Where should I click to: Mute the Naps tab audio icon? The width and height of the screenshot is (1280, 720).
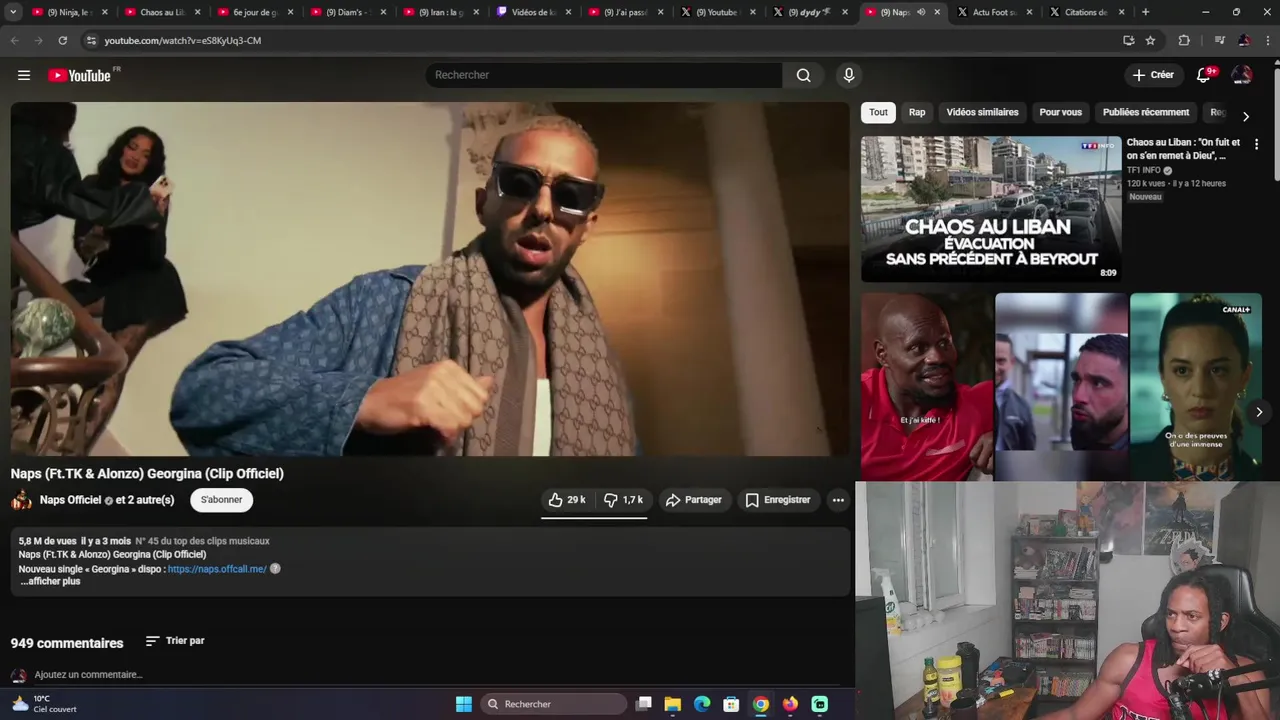921,12
